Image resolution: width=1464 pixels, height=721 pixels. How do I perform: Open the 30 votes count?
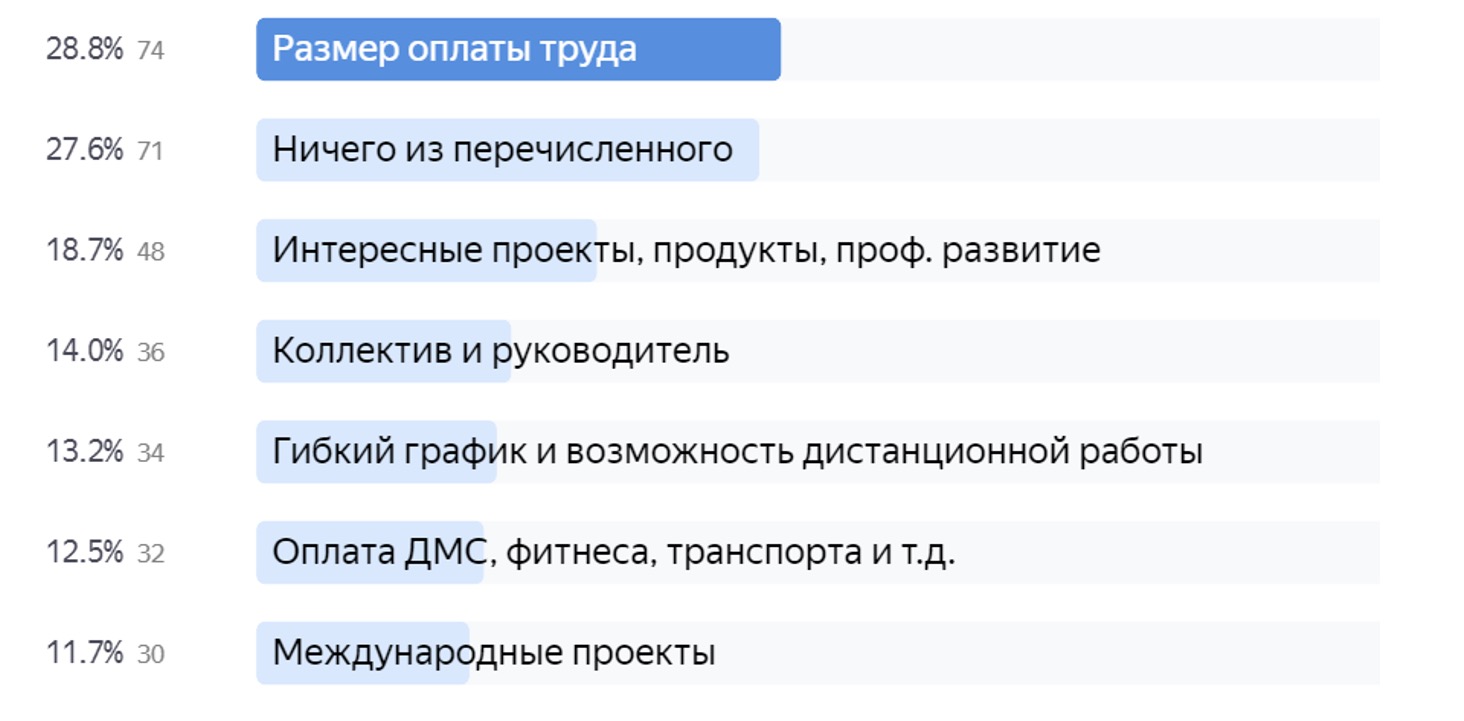click(x=150, y=655)
